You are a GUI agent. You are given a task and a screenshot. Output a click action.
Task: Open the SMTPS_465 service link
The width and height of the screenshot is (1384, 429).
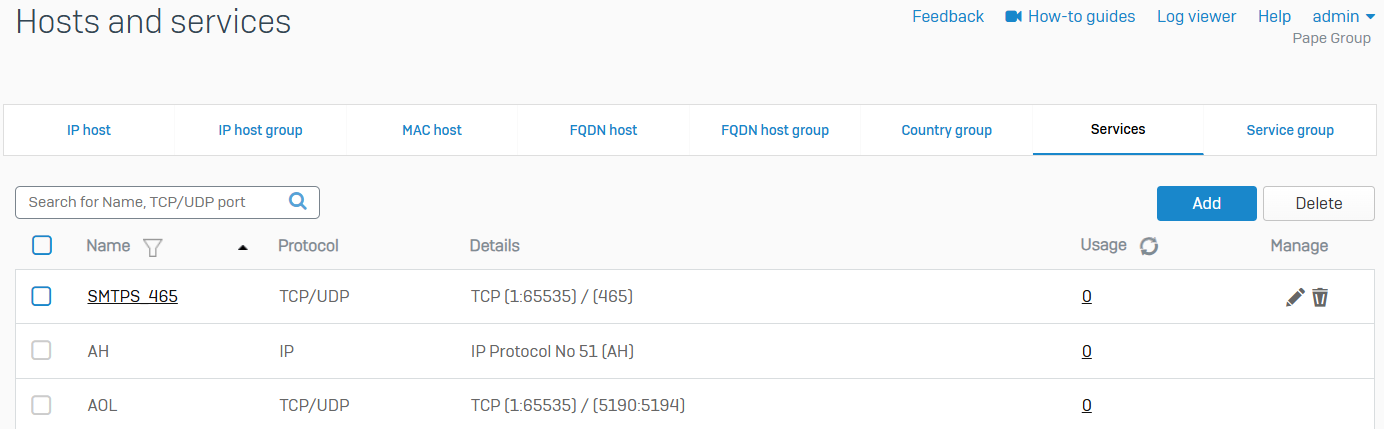pyautogui.click(x=132, y=297)
